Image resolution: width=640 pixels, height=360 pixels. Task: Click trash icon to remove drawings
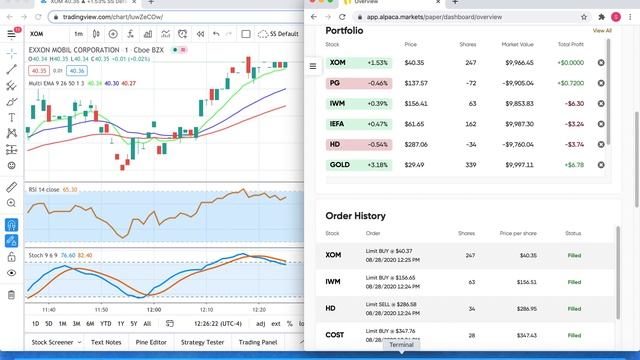[11, 295]
